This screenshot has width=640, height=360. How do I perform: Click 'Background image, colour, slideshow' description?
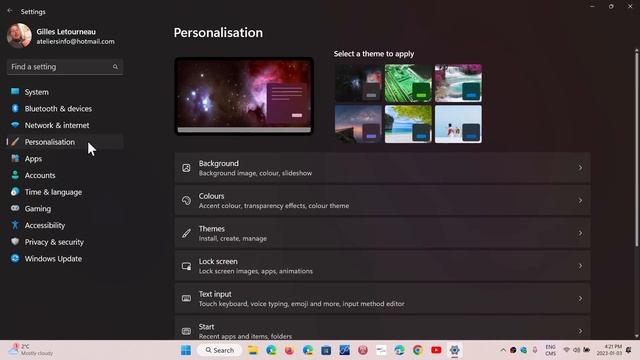(x=256, y=173)
